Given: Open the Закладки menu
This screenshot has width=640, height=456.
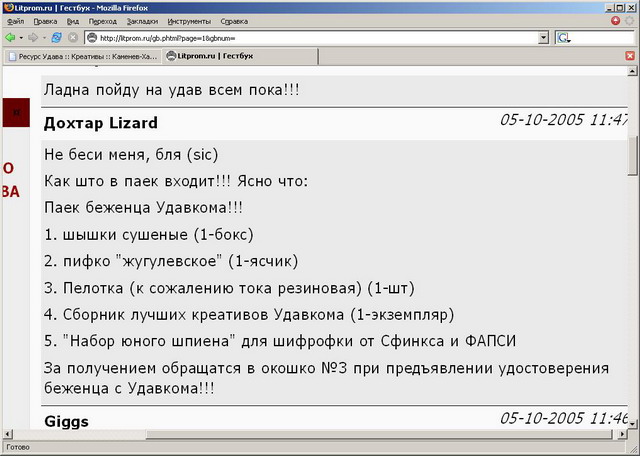Looking at the screenshot, I should point(141,20).
